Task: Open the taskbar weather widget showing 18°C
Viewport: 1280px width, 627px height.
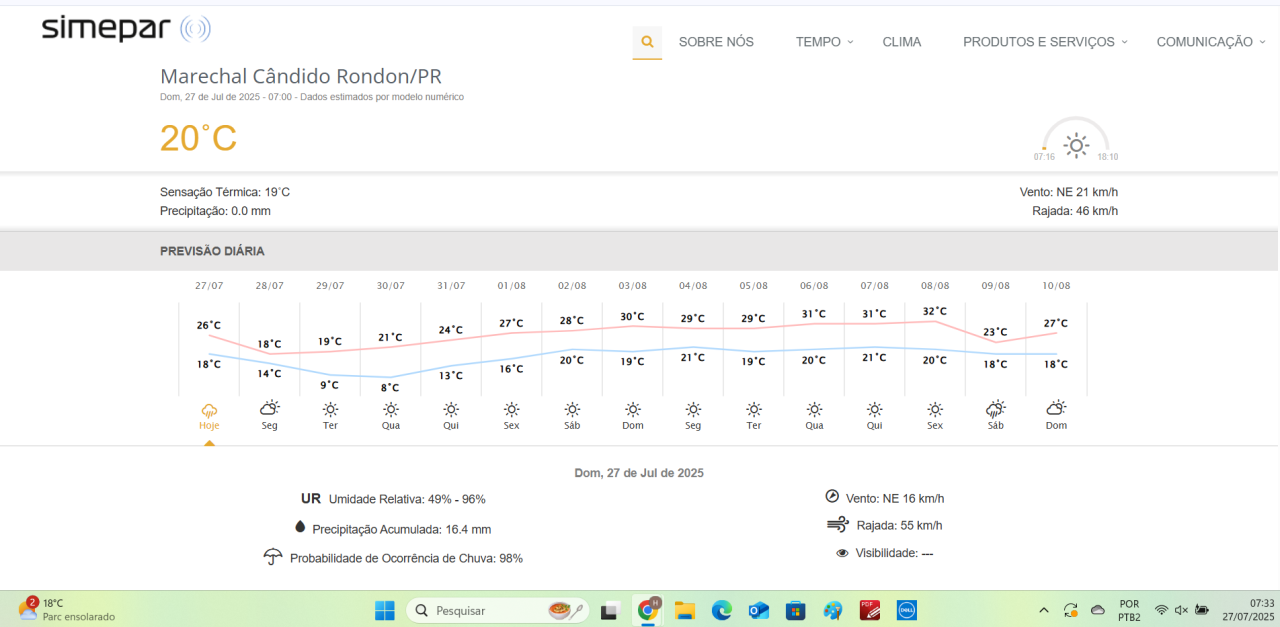Action: click(x=66, y=609)
